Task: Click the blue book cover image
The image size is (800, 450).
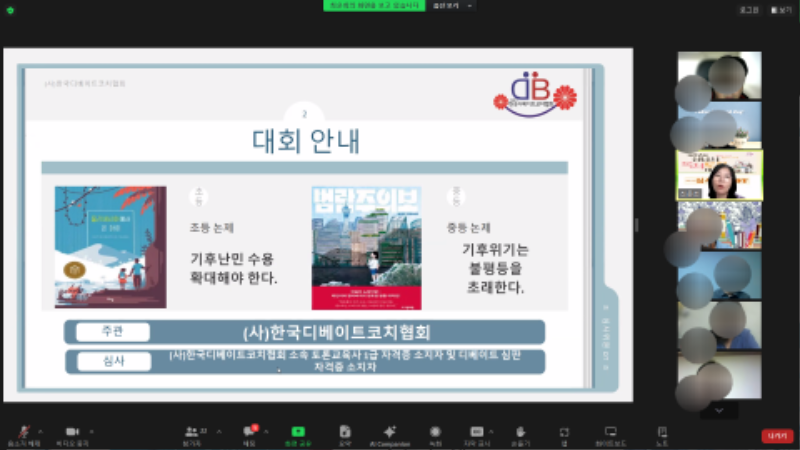Action: click(x=111, y=247)
